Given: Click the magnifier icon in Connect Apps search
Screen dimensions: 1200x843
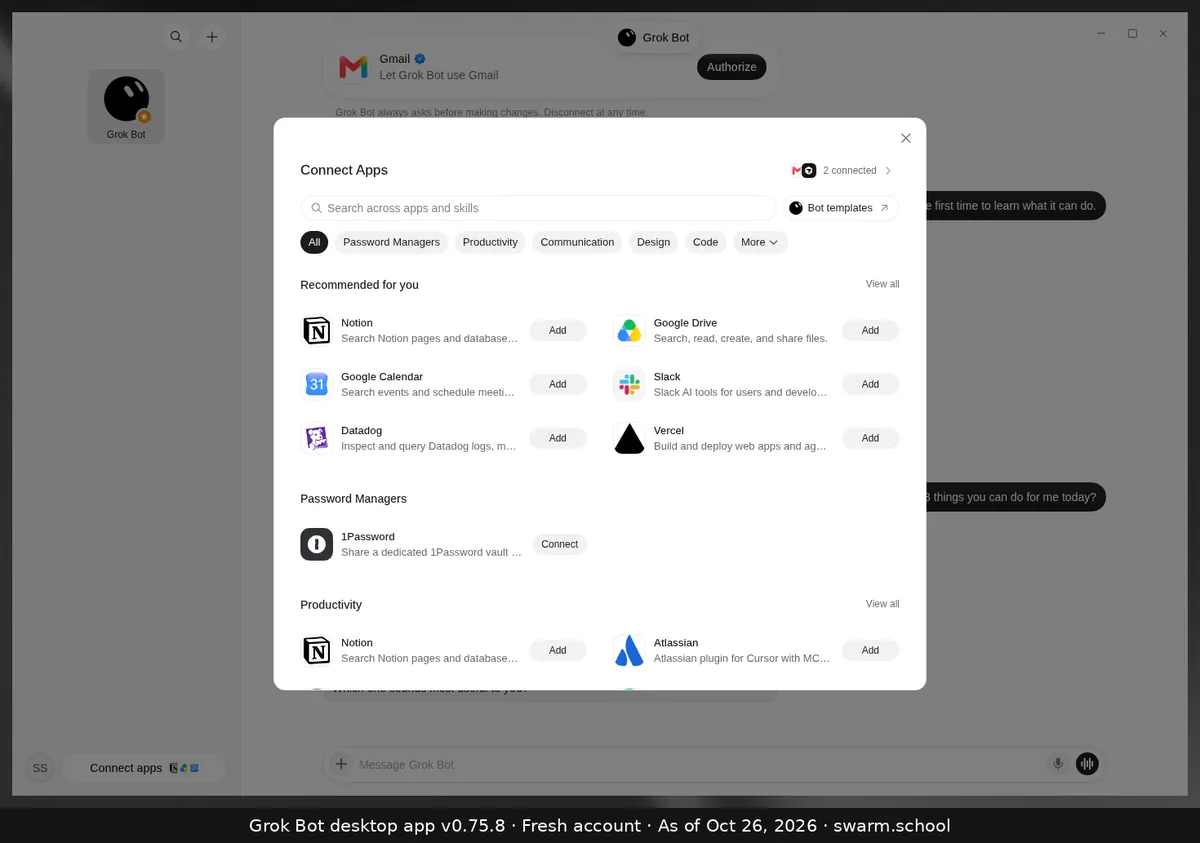Looking at the screenshot, I should click(316, 208).
